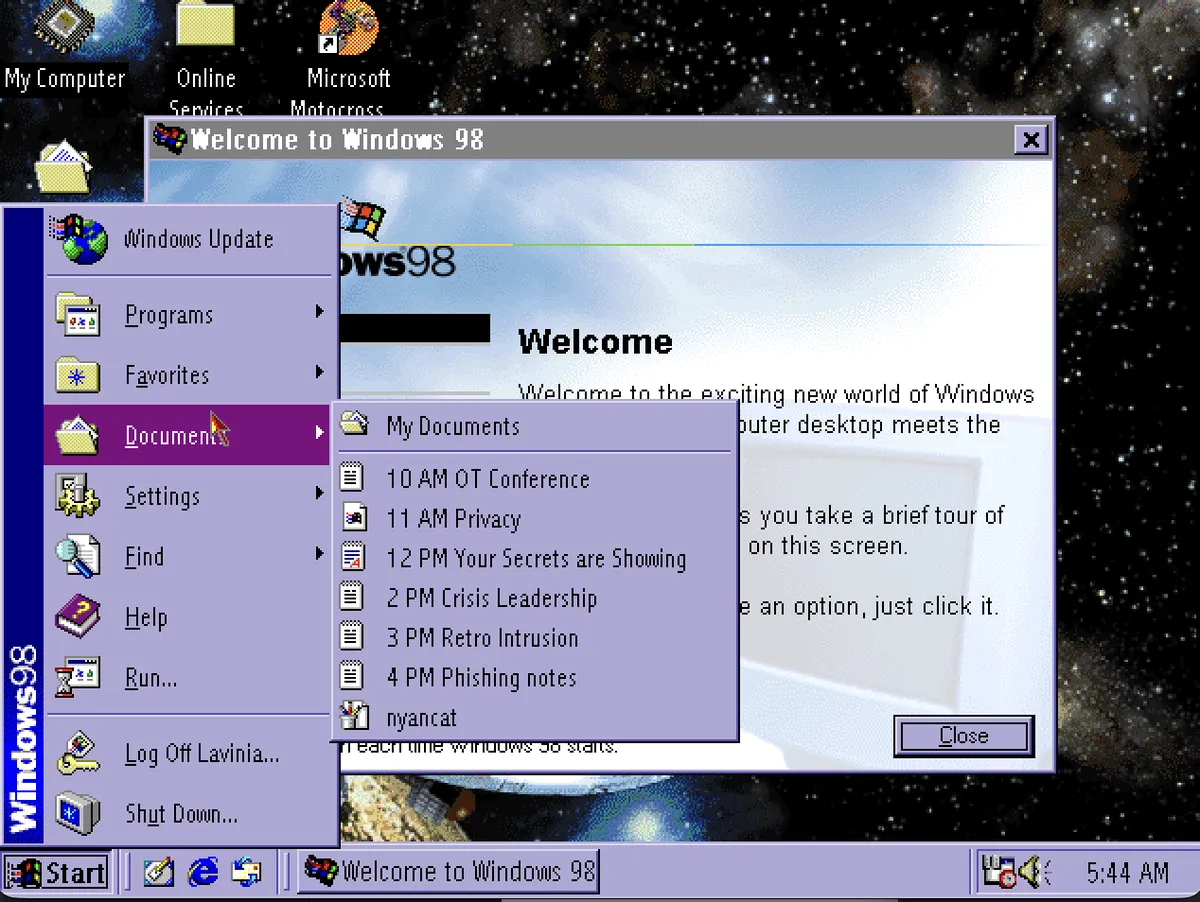Click Close button in Welcome window
The image size is (1200, 902).
tap(963, 736)
